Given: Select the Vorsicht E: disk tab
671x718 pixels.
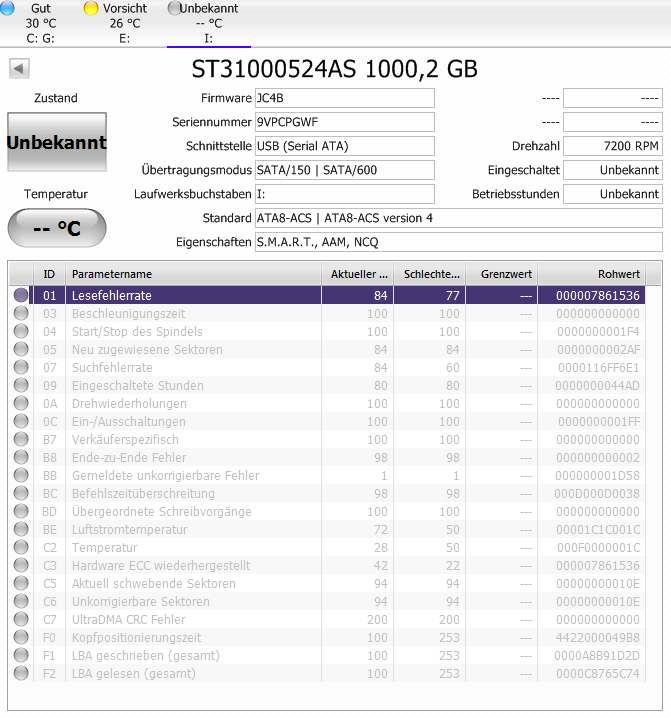Looking at the screenshot, I should click(x=124, y=23).
